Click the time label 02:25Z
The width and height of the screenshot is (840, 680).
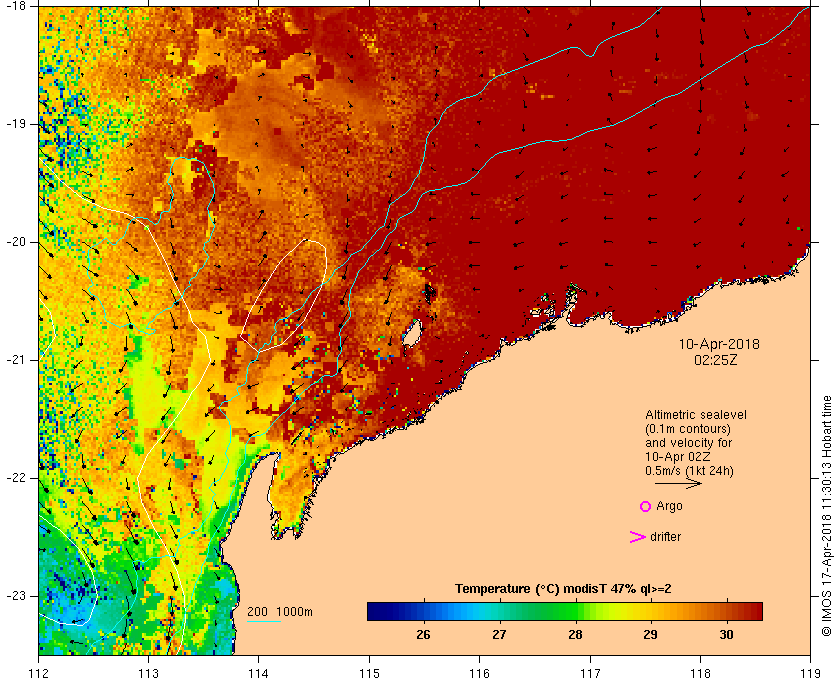[x=716, y=360]
